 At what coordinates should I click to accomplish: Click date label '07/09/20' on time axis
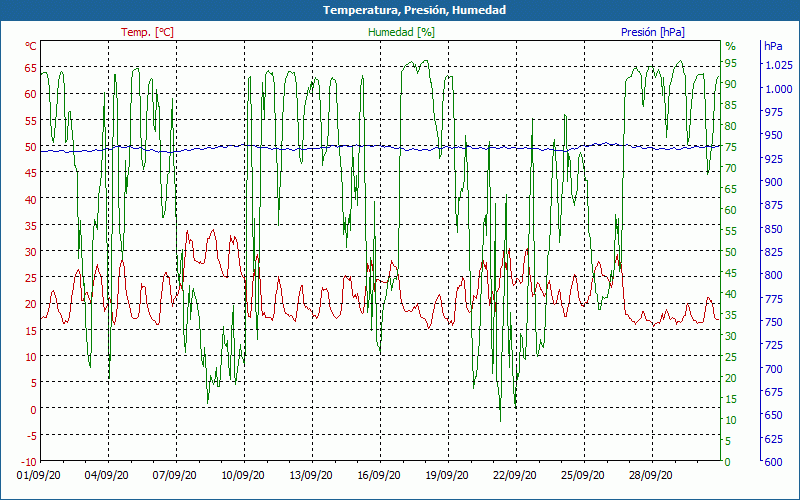[x=175, y=475]
